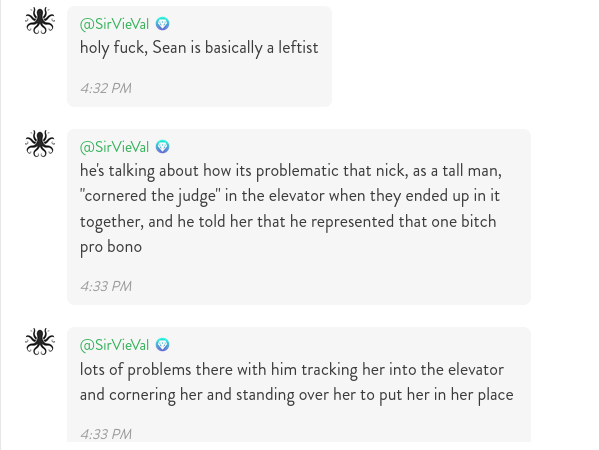Click 'put her in her place' text
The image size is (599, 450).
click(446, 395)
